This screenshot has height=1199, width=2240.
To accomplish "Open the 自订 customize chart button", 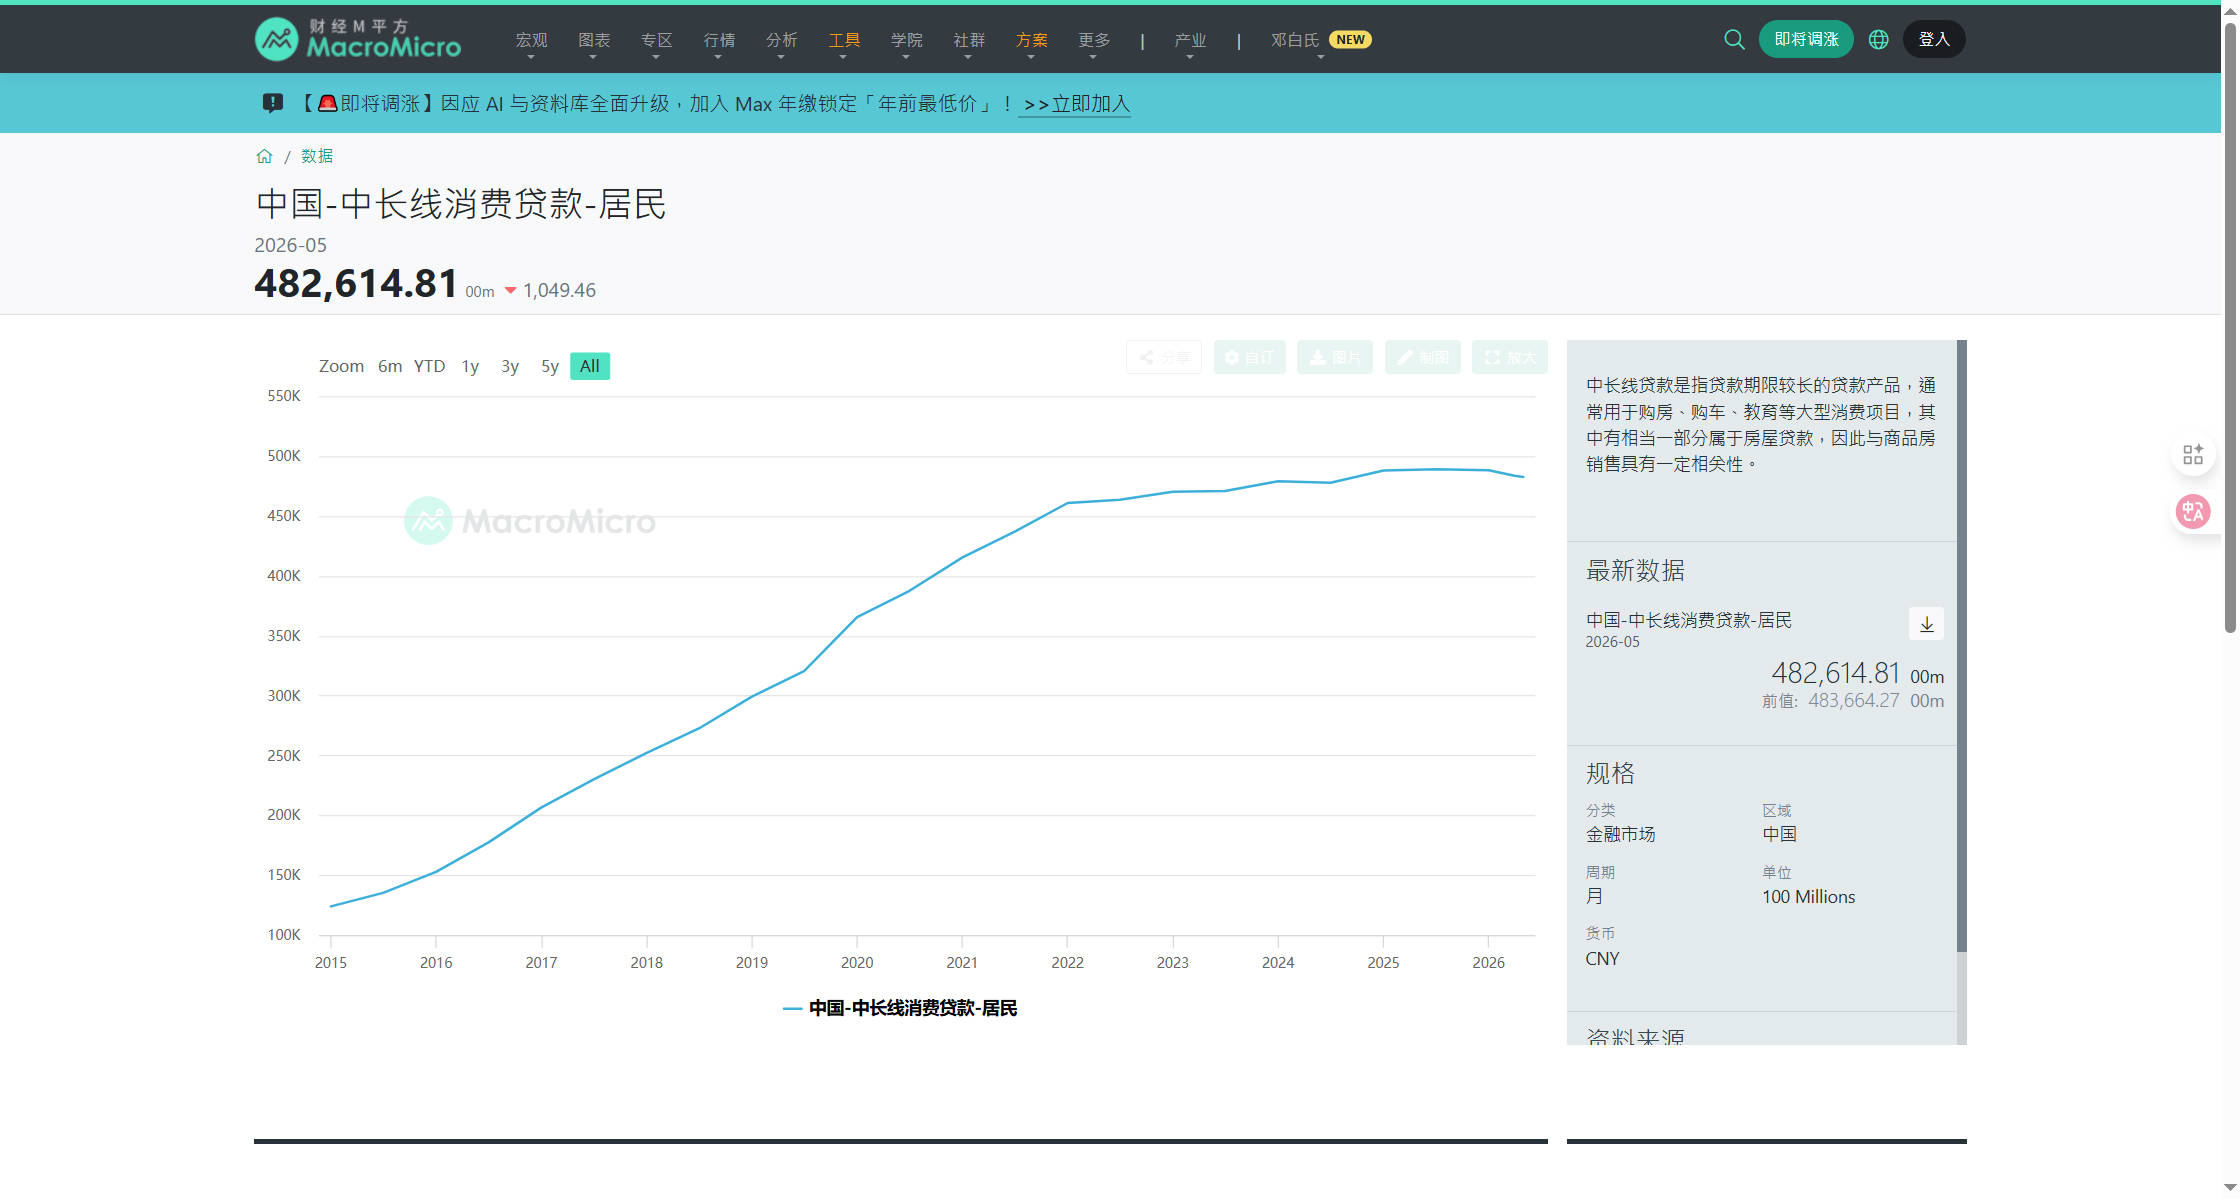I will tap(1250, 357).
